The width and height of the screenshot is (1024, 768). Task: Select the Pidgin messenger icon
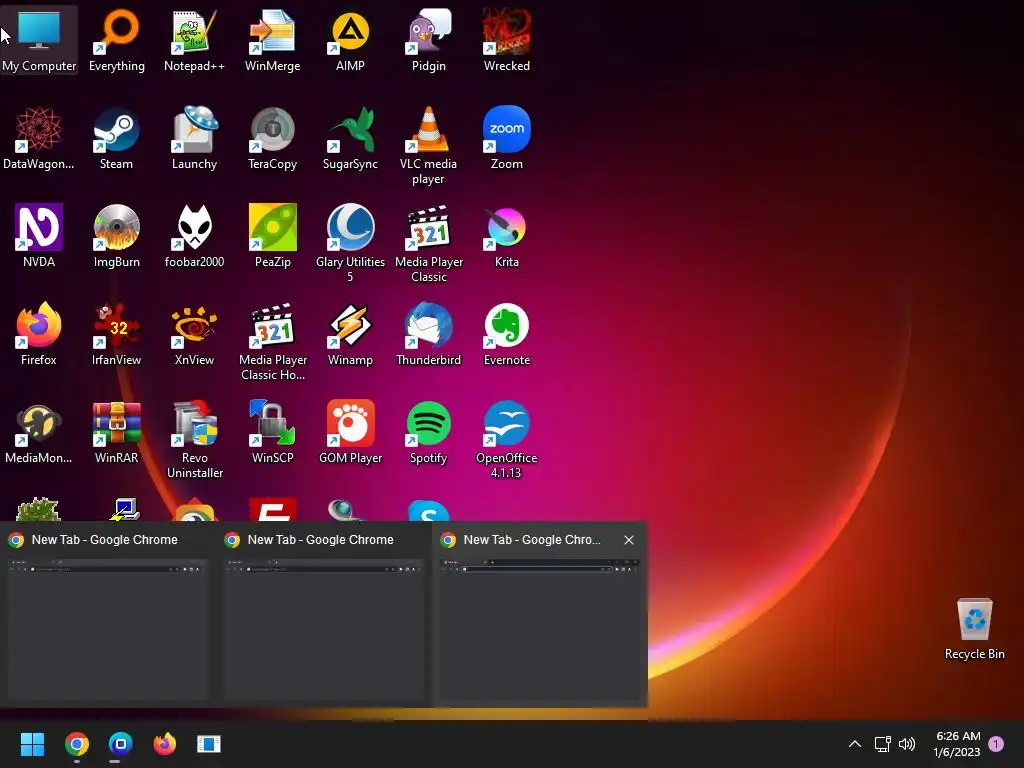(429, 40)
